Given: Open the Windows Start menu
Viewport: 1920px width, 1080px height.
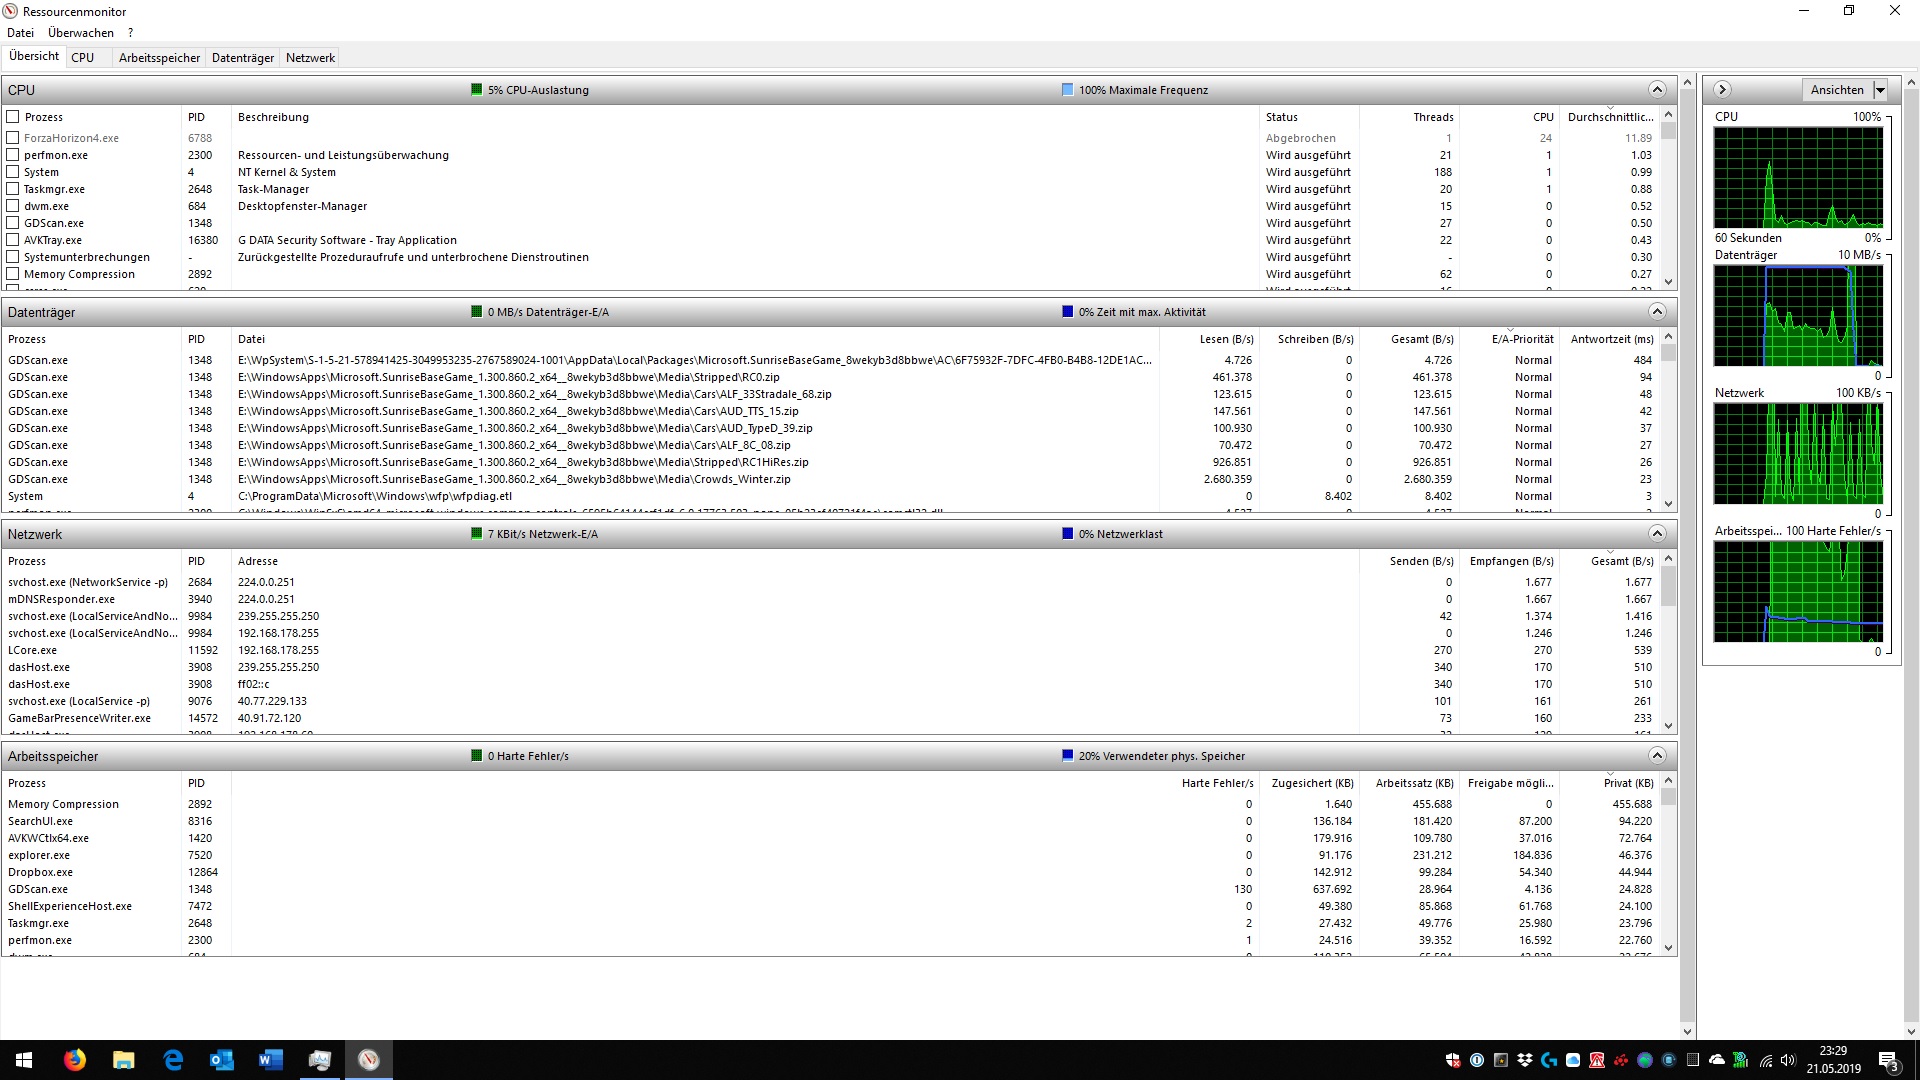Looking at the screenshot, I should coord(24,1060).
